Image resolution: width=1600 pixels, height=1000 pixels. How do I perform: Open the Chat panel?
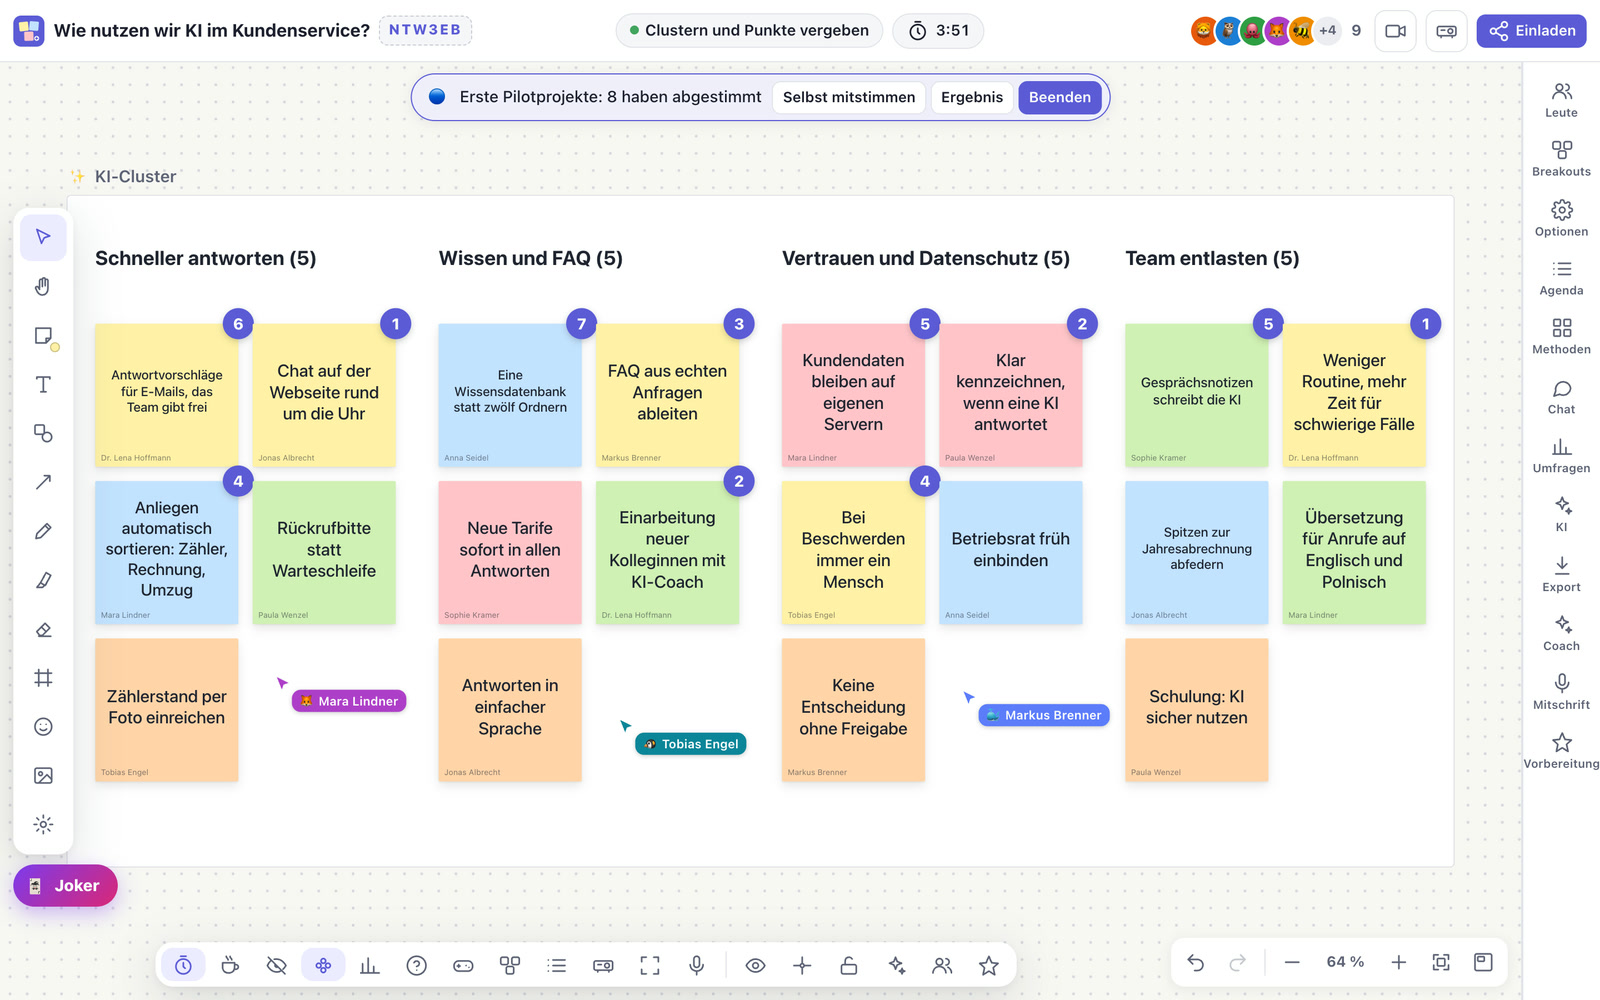tap(1561, 396)
